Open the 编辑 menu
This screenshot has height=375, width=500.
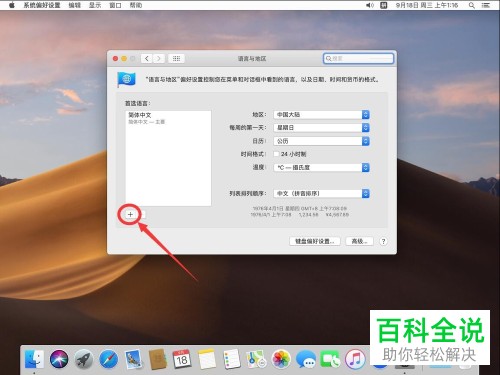[75, 5]
